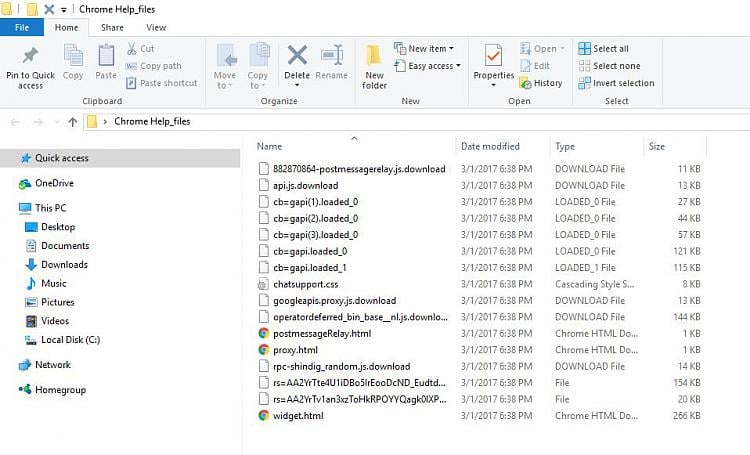Viewport: 750px width, 455px height.
Task: Open Downloads in navigation pane
Action: click(56, 265)
